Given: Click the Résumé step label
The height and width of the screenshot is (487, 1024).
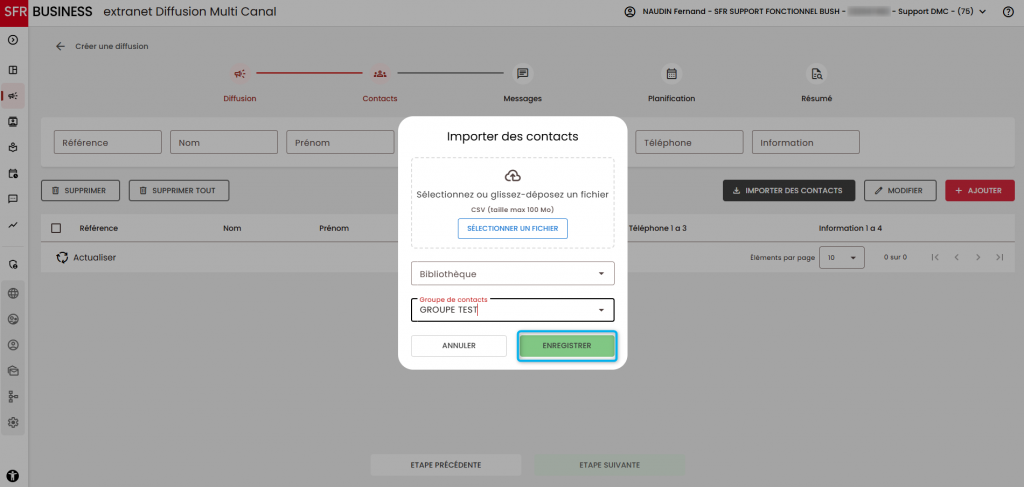Looking at the screenshot, I should coord(816,99).
